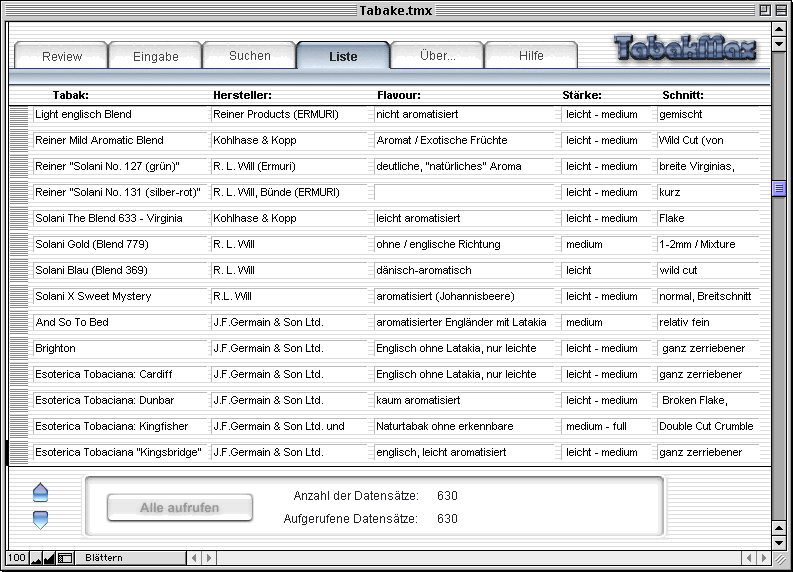Select the Liste tab
The image size is (793, 572).
343,56
